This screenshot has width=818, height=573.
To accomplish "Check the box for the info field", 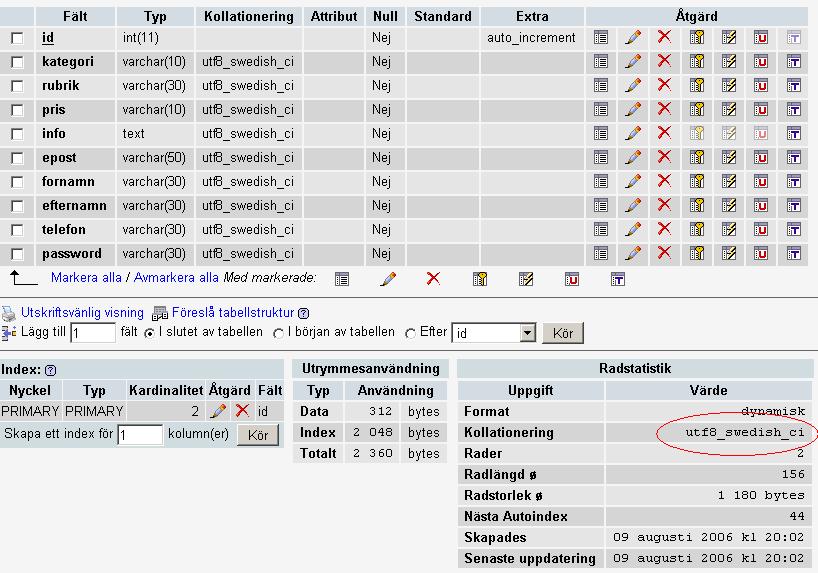I will 17,134.
